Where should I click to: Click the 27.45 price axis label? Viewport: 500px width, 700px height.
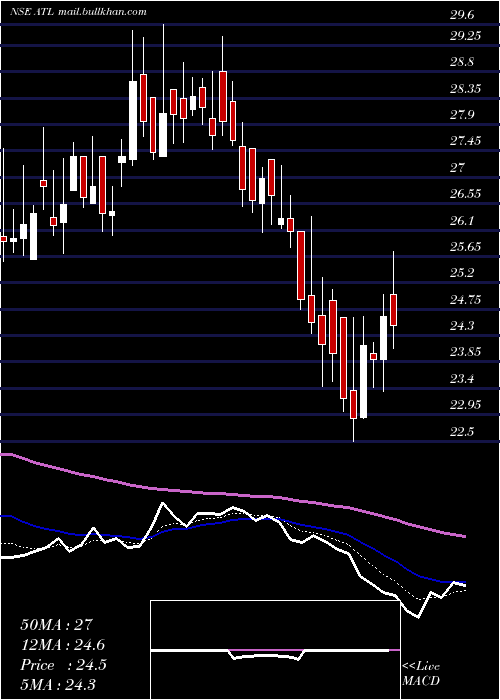(x=466, y=141)
